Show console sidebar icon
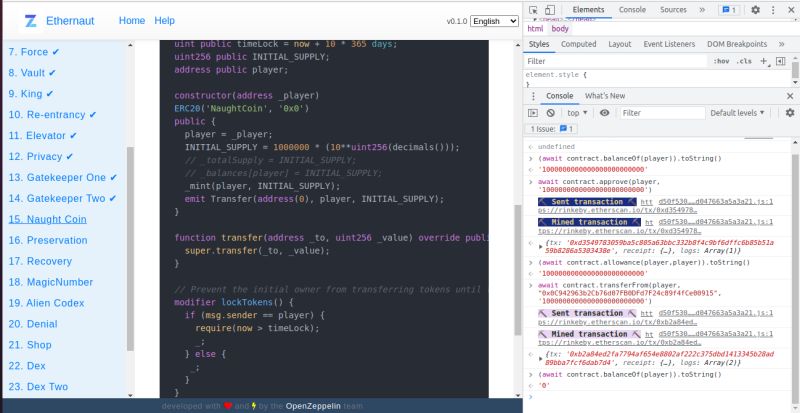Screen dimensions: 800x413 point(534,113)
